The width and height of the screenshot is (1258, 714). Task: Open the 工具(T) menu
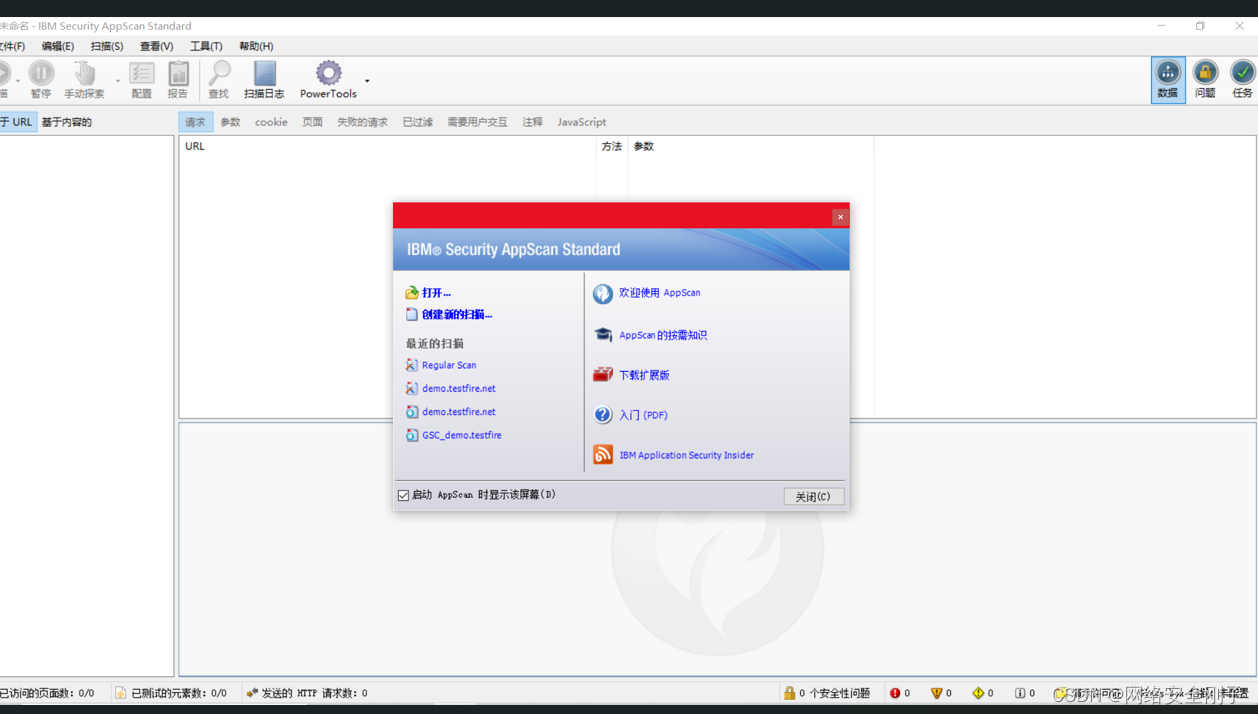pos(206,46)
